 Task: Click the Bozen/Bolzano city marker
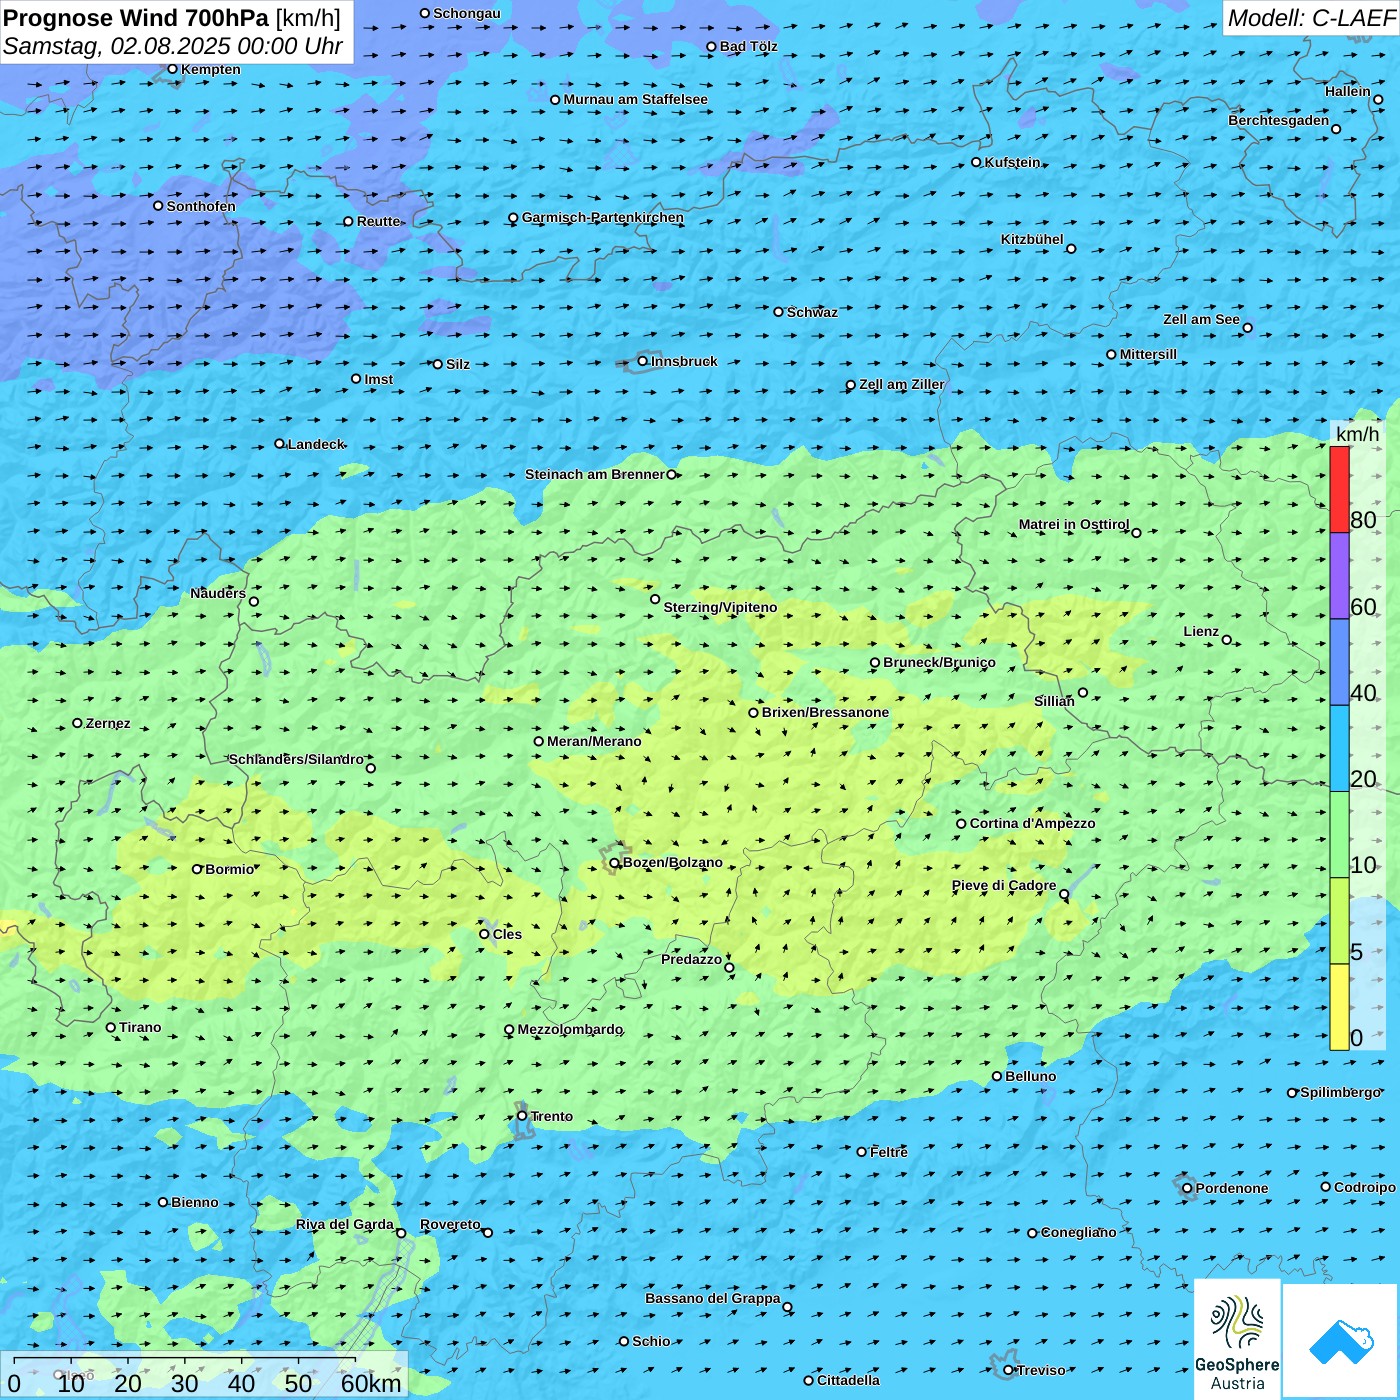click(615, 863)
